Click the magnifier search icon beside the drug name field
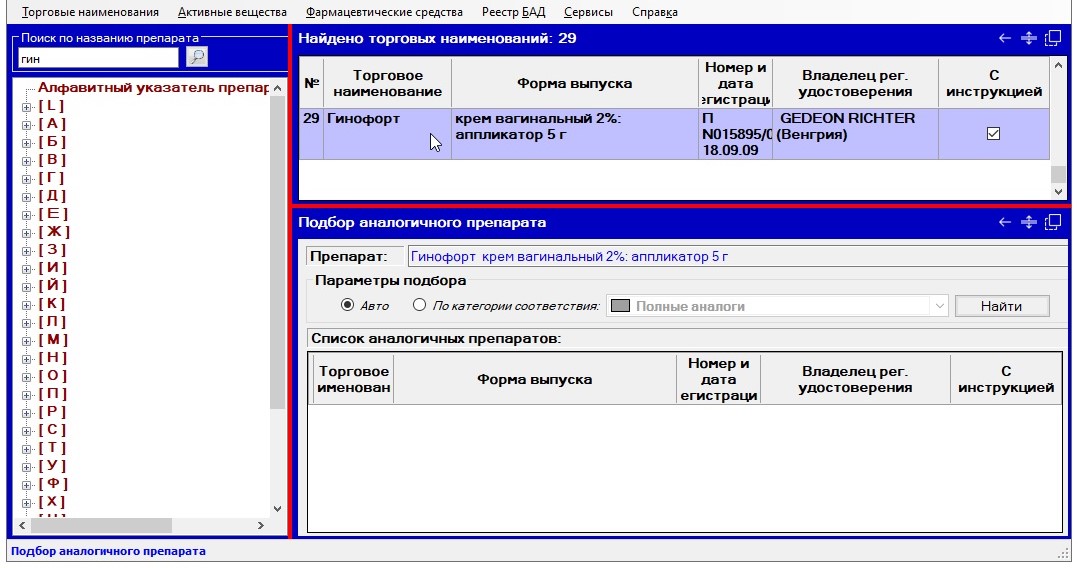This screenshot has height=568, width=1078. pos(197,57)
